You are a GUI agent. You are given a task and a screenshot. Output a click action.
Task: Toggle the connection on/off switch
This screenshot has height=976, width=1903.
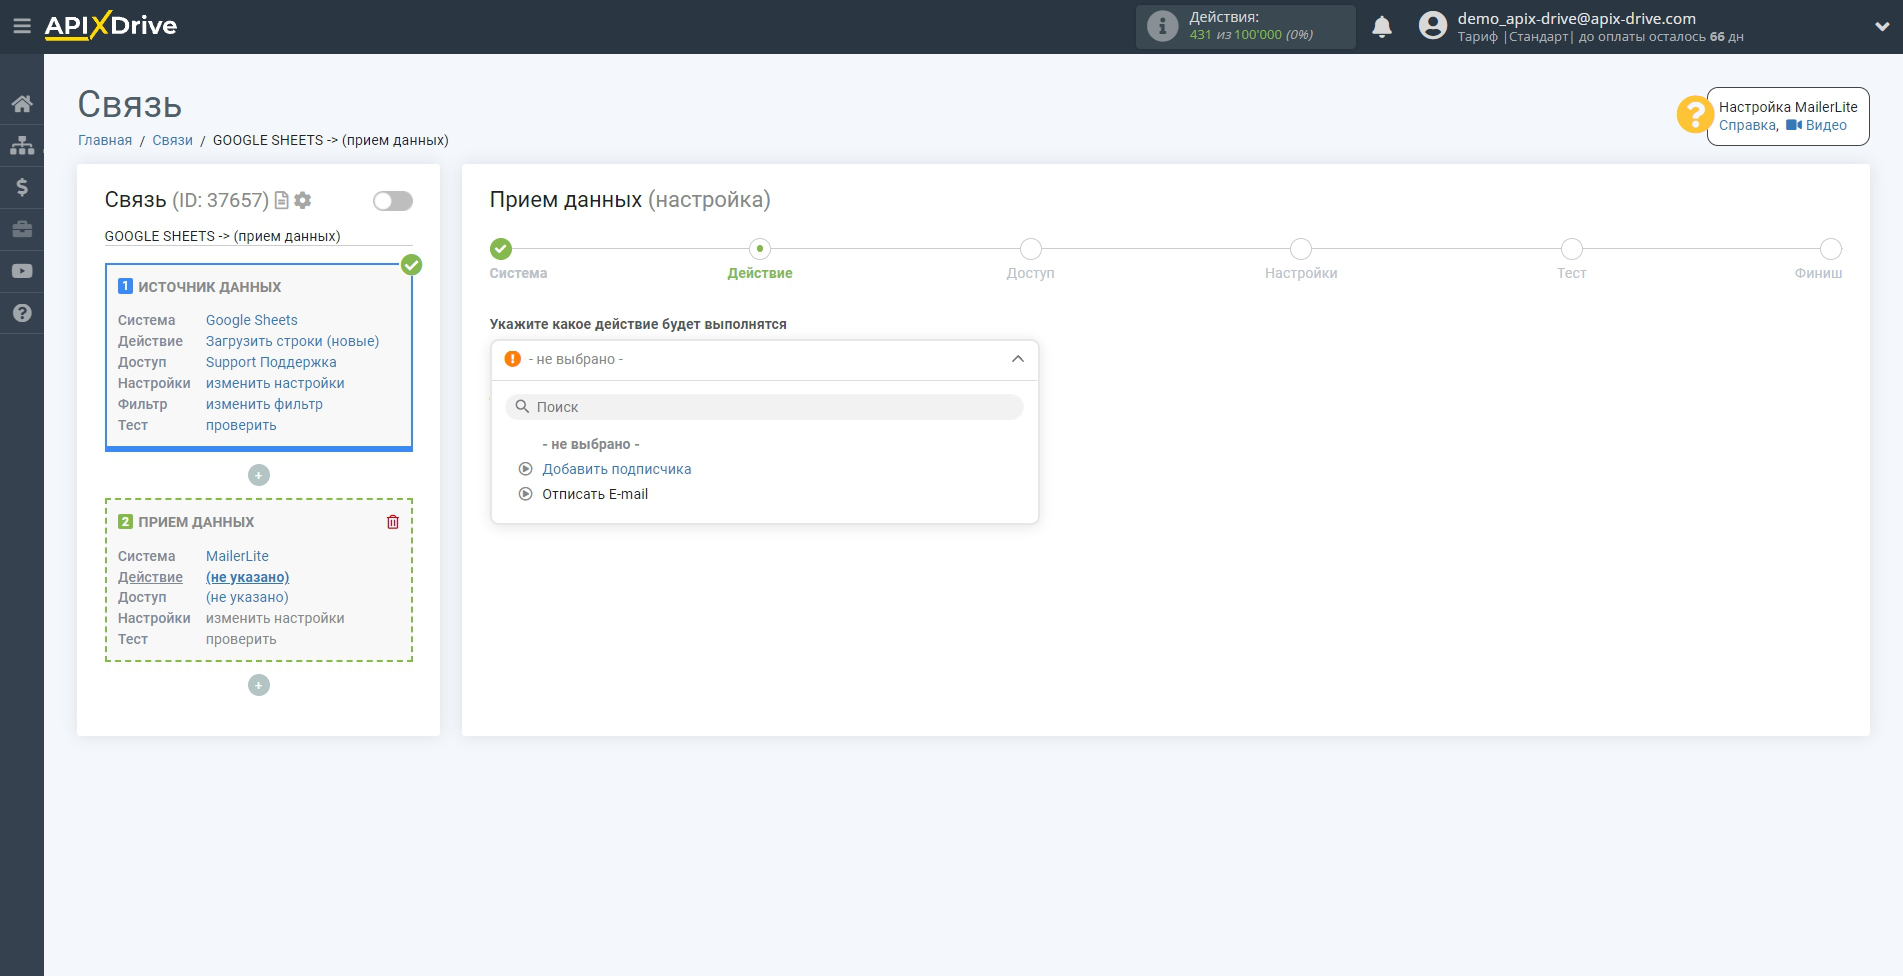(x=393, y=201)
